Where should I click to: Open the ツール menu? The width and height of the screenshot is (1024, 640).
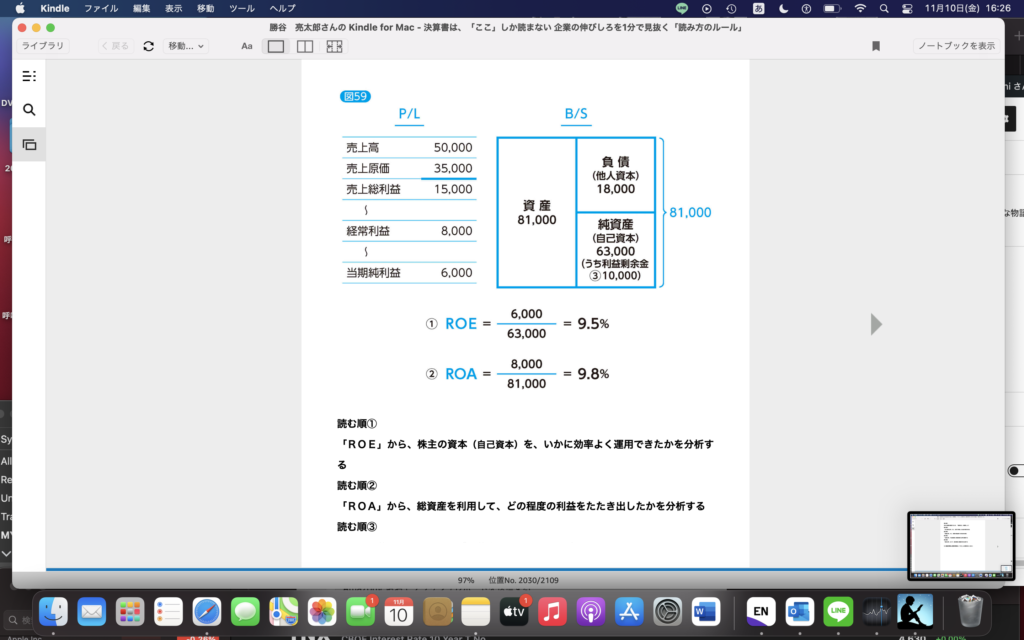pyautogui.click(x=241, y=8)
